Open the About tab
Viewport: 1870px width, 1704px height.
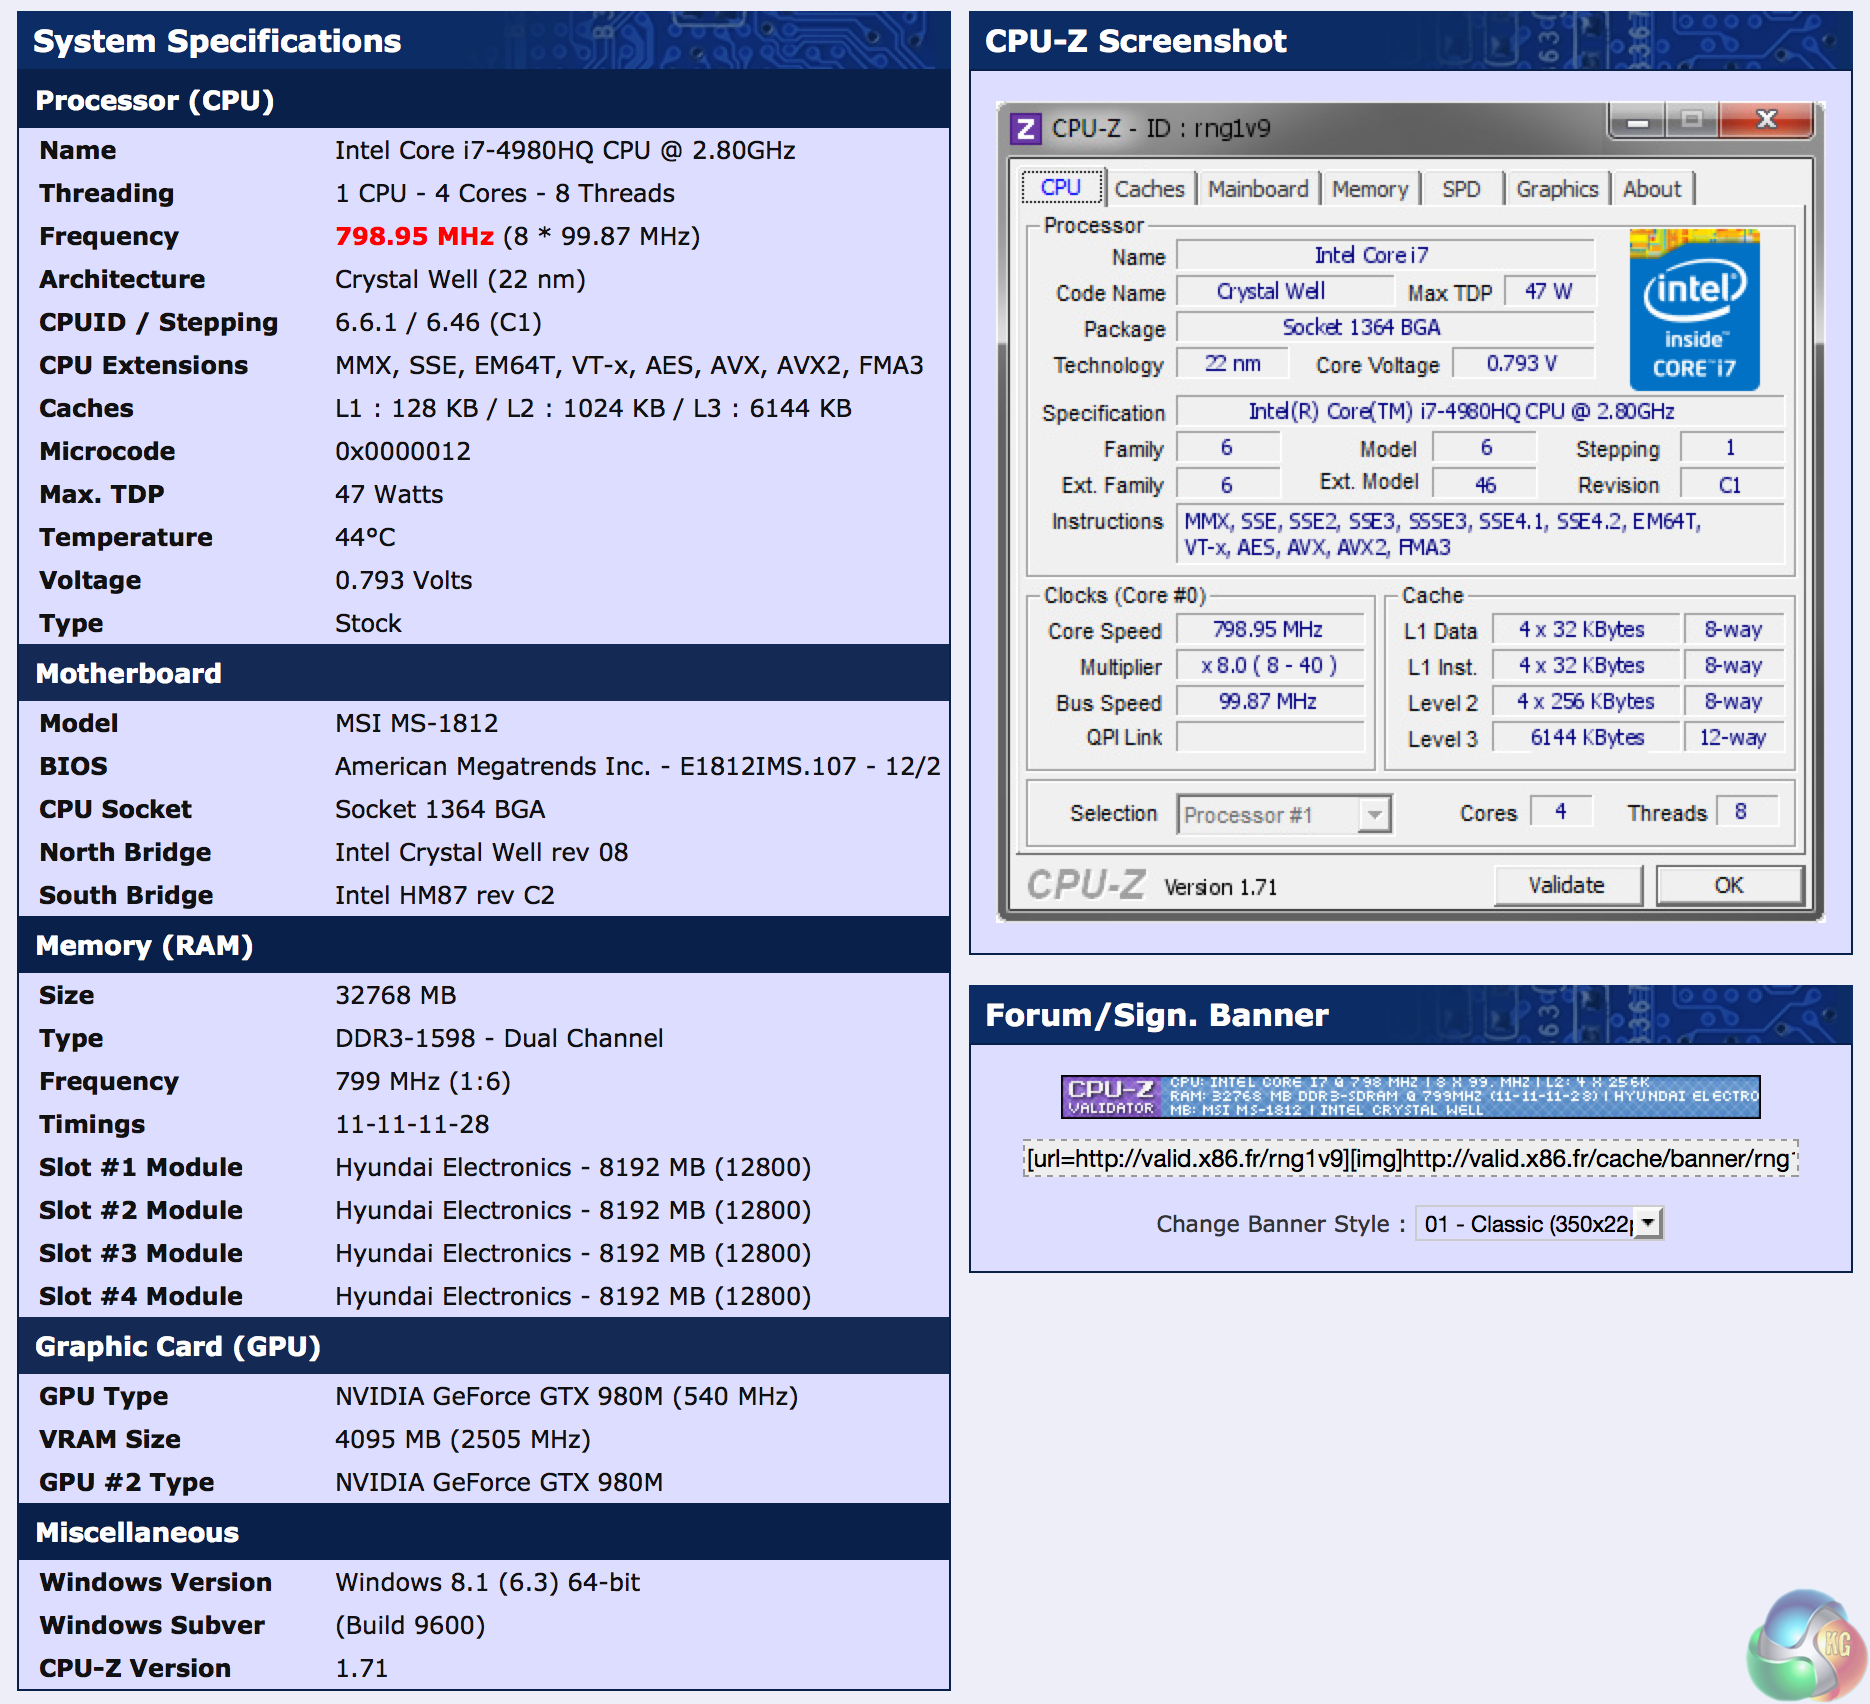1652,189
